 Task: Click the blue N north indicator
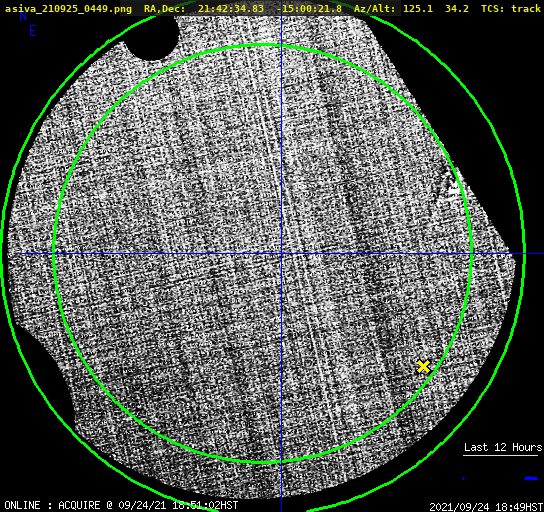(x=23, y=16)
